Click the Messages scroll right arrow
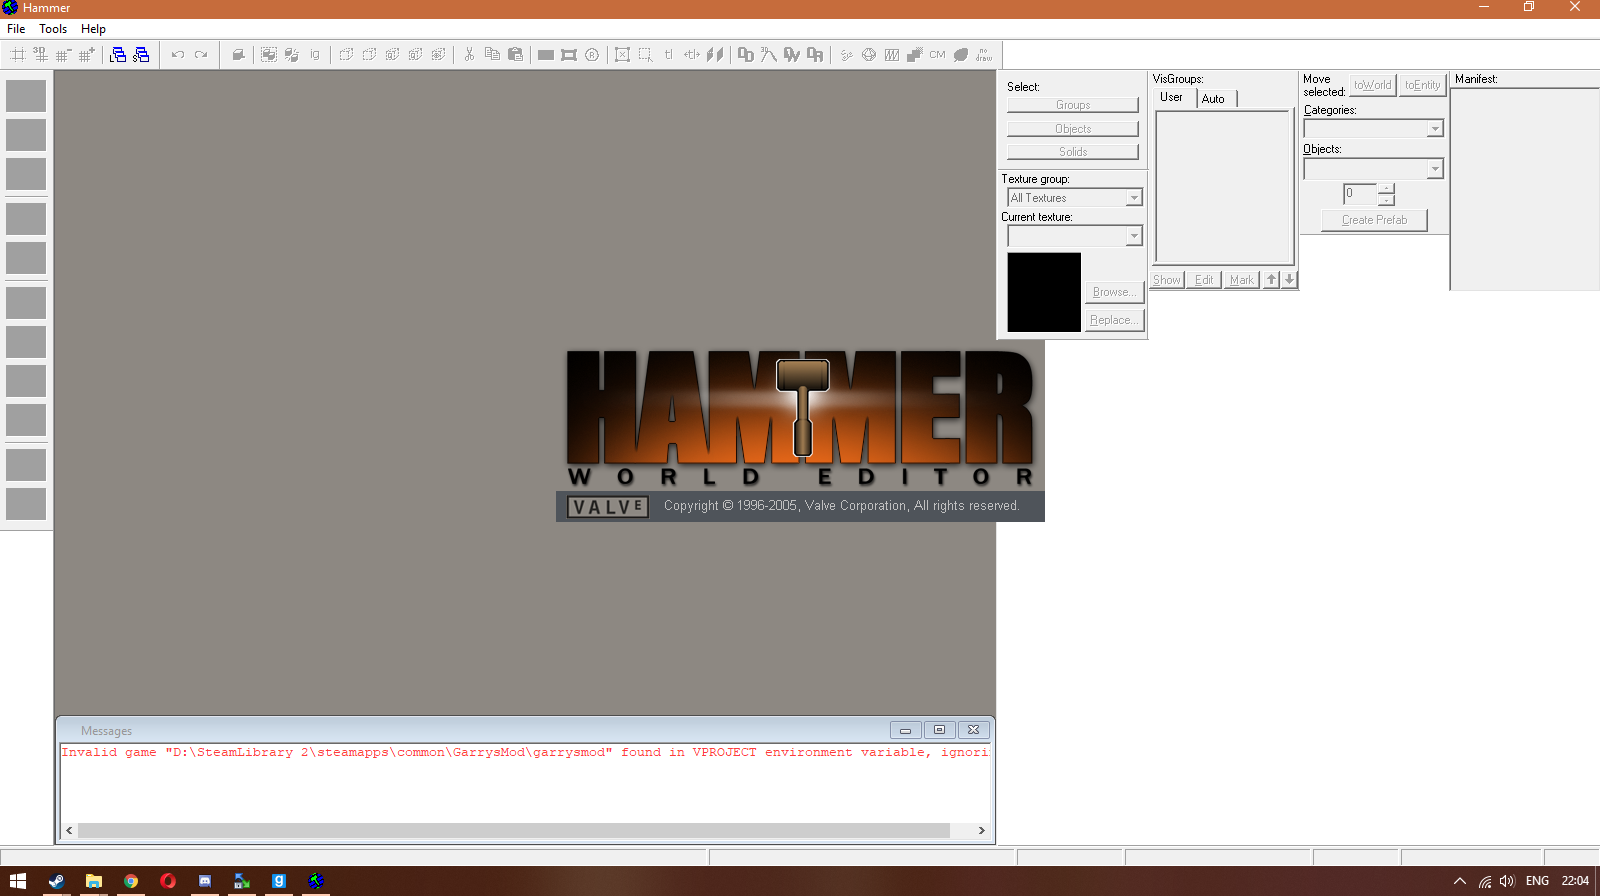 (x=981, y=830)
